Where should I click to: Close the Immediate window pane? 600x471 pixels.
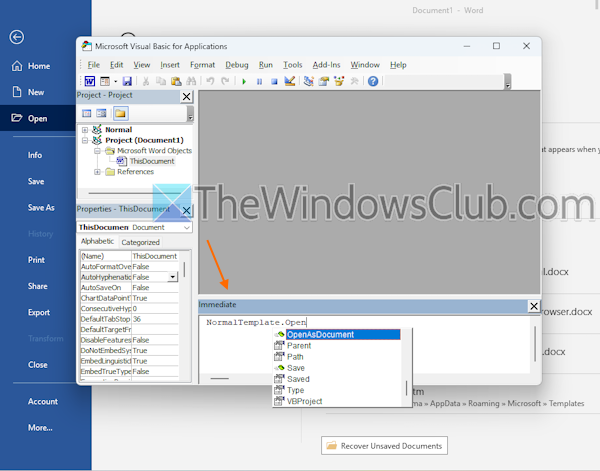tap(534, 306)
